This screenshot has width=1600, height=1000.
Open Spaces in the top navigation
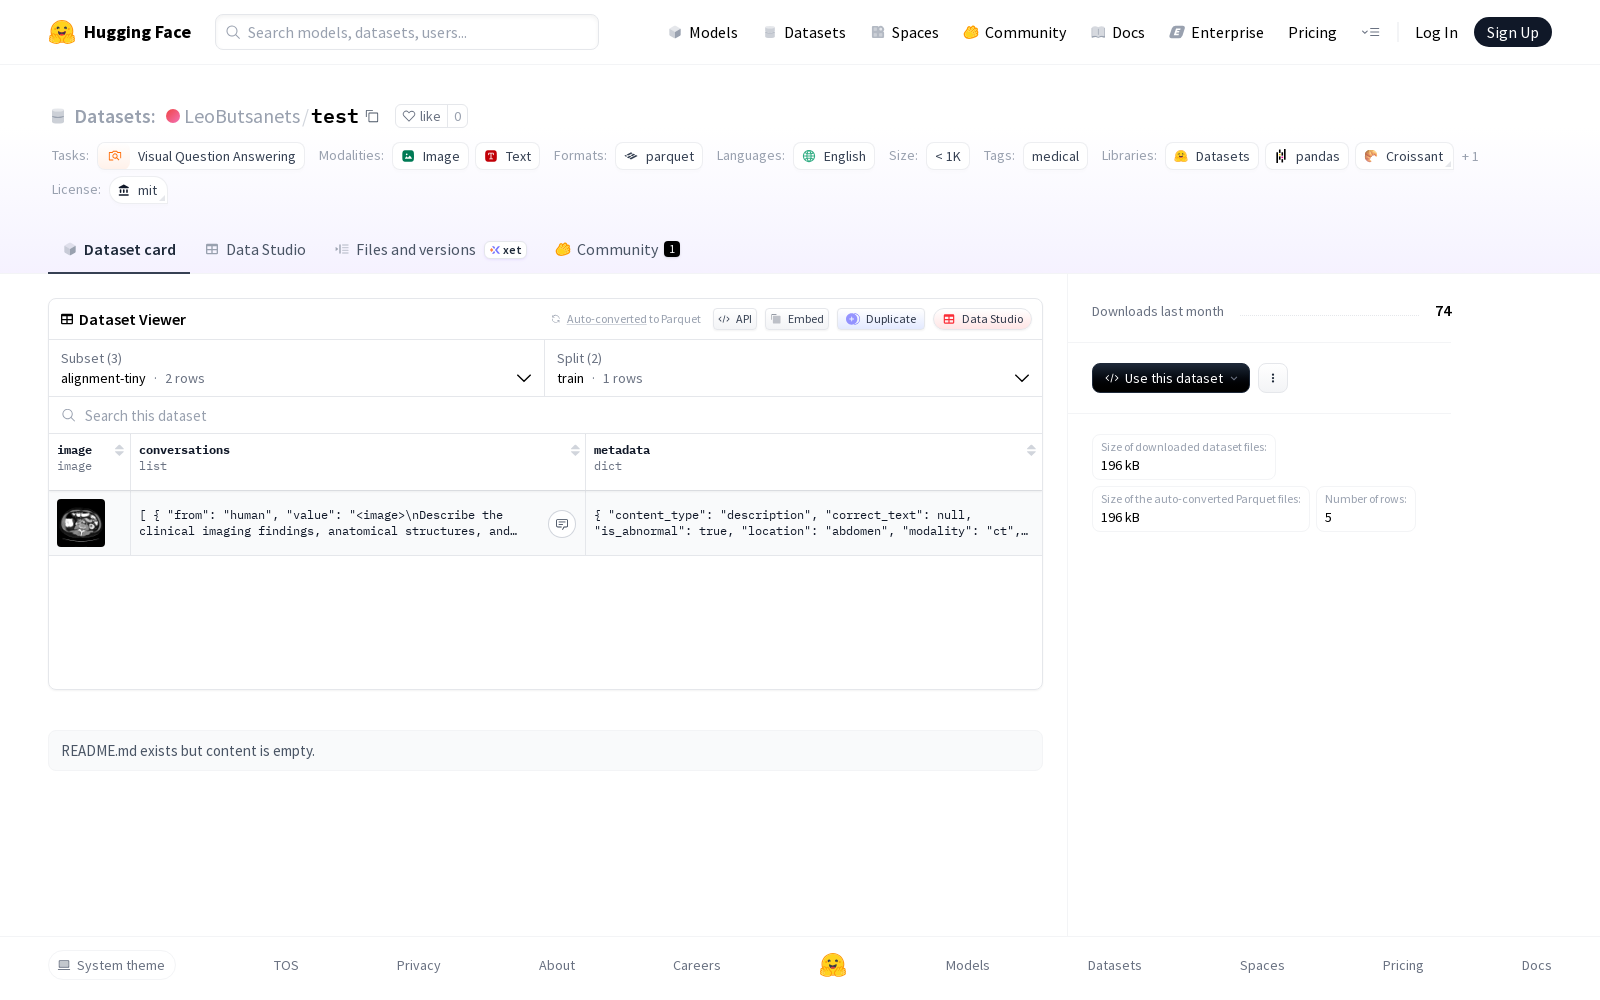905,32
